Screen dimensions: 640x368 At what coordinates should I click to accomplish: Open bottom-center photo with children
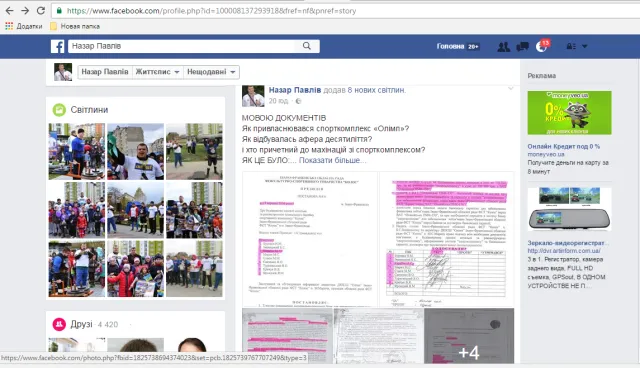pos(136,268)
